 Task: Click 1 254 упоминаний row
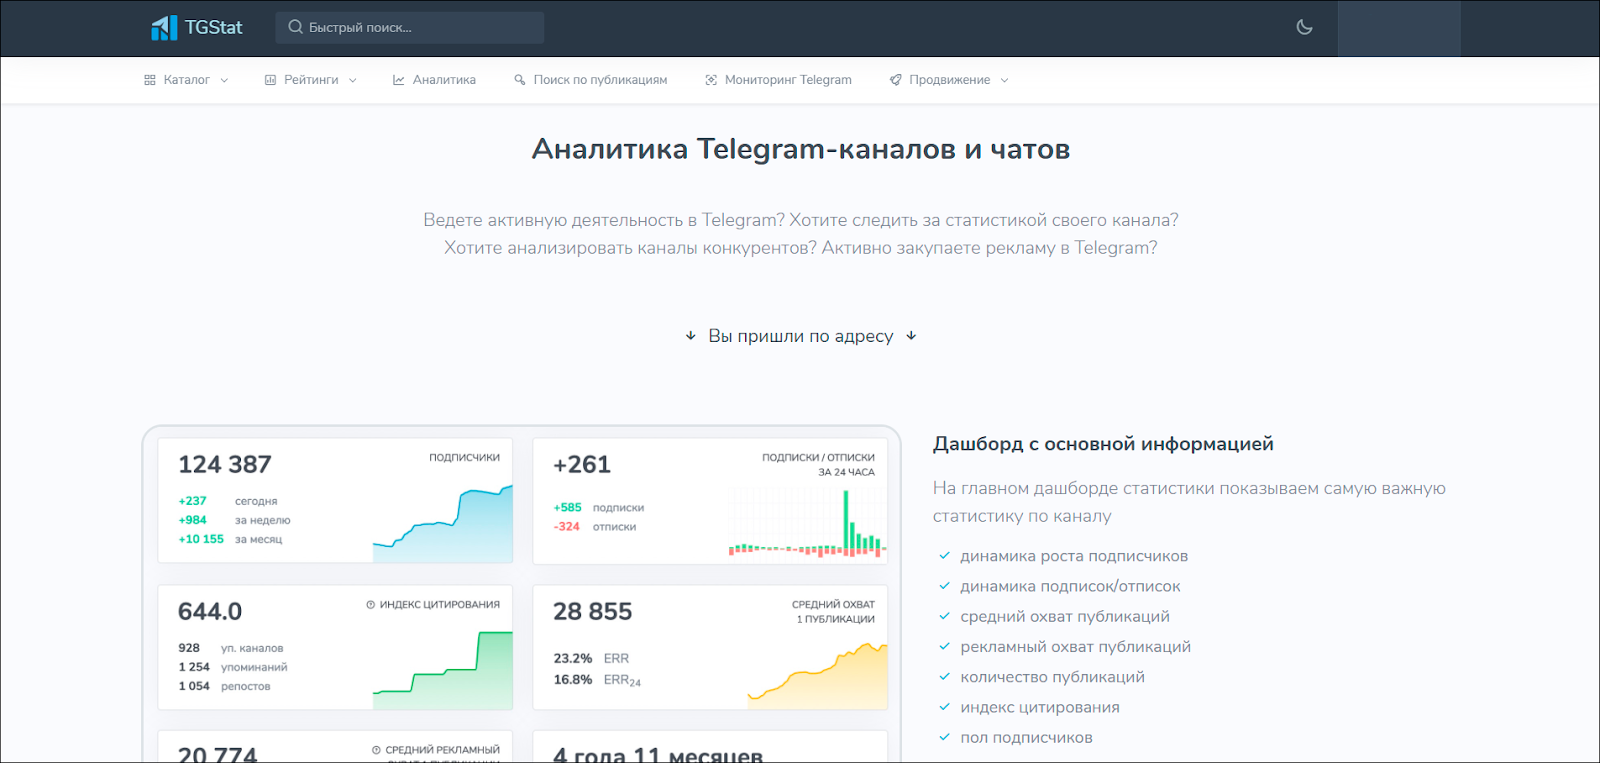pyautogui.click(x=233, y=667)
